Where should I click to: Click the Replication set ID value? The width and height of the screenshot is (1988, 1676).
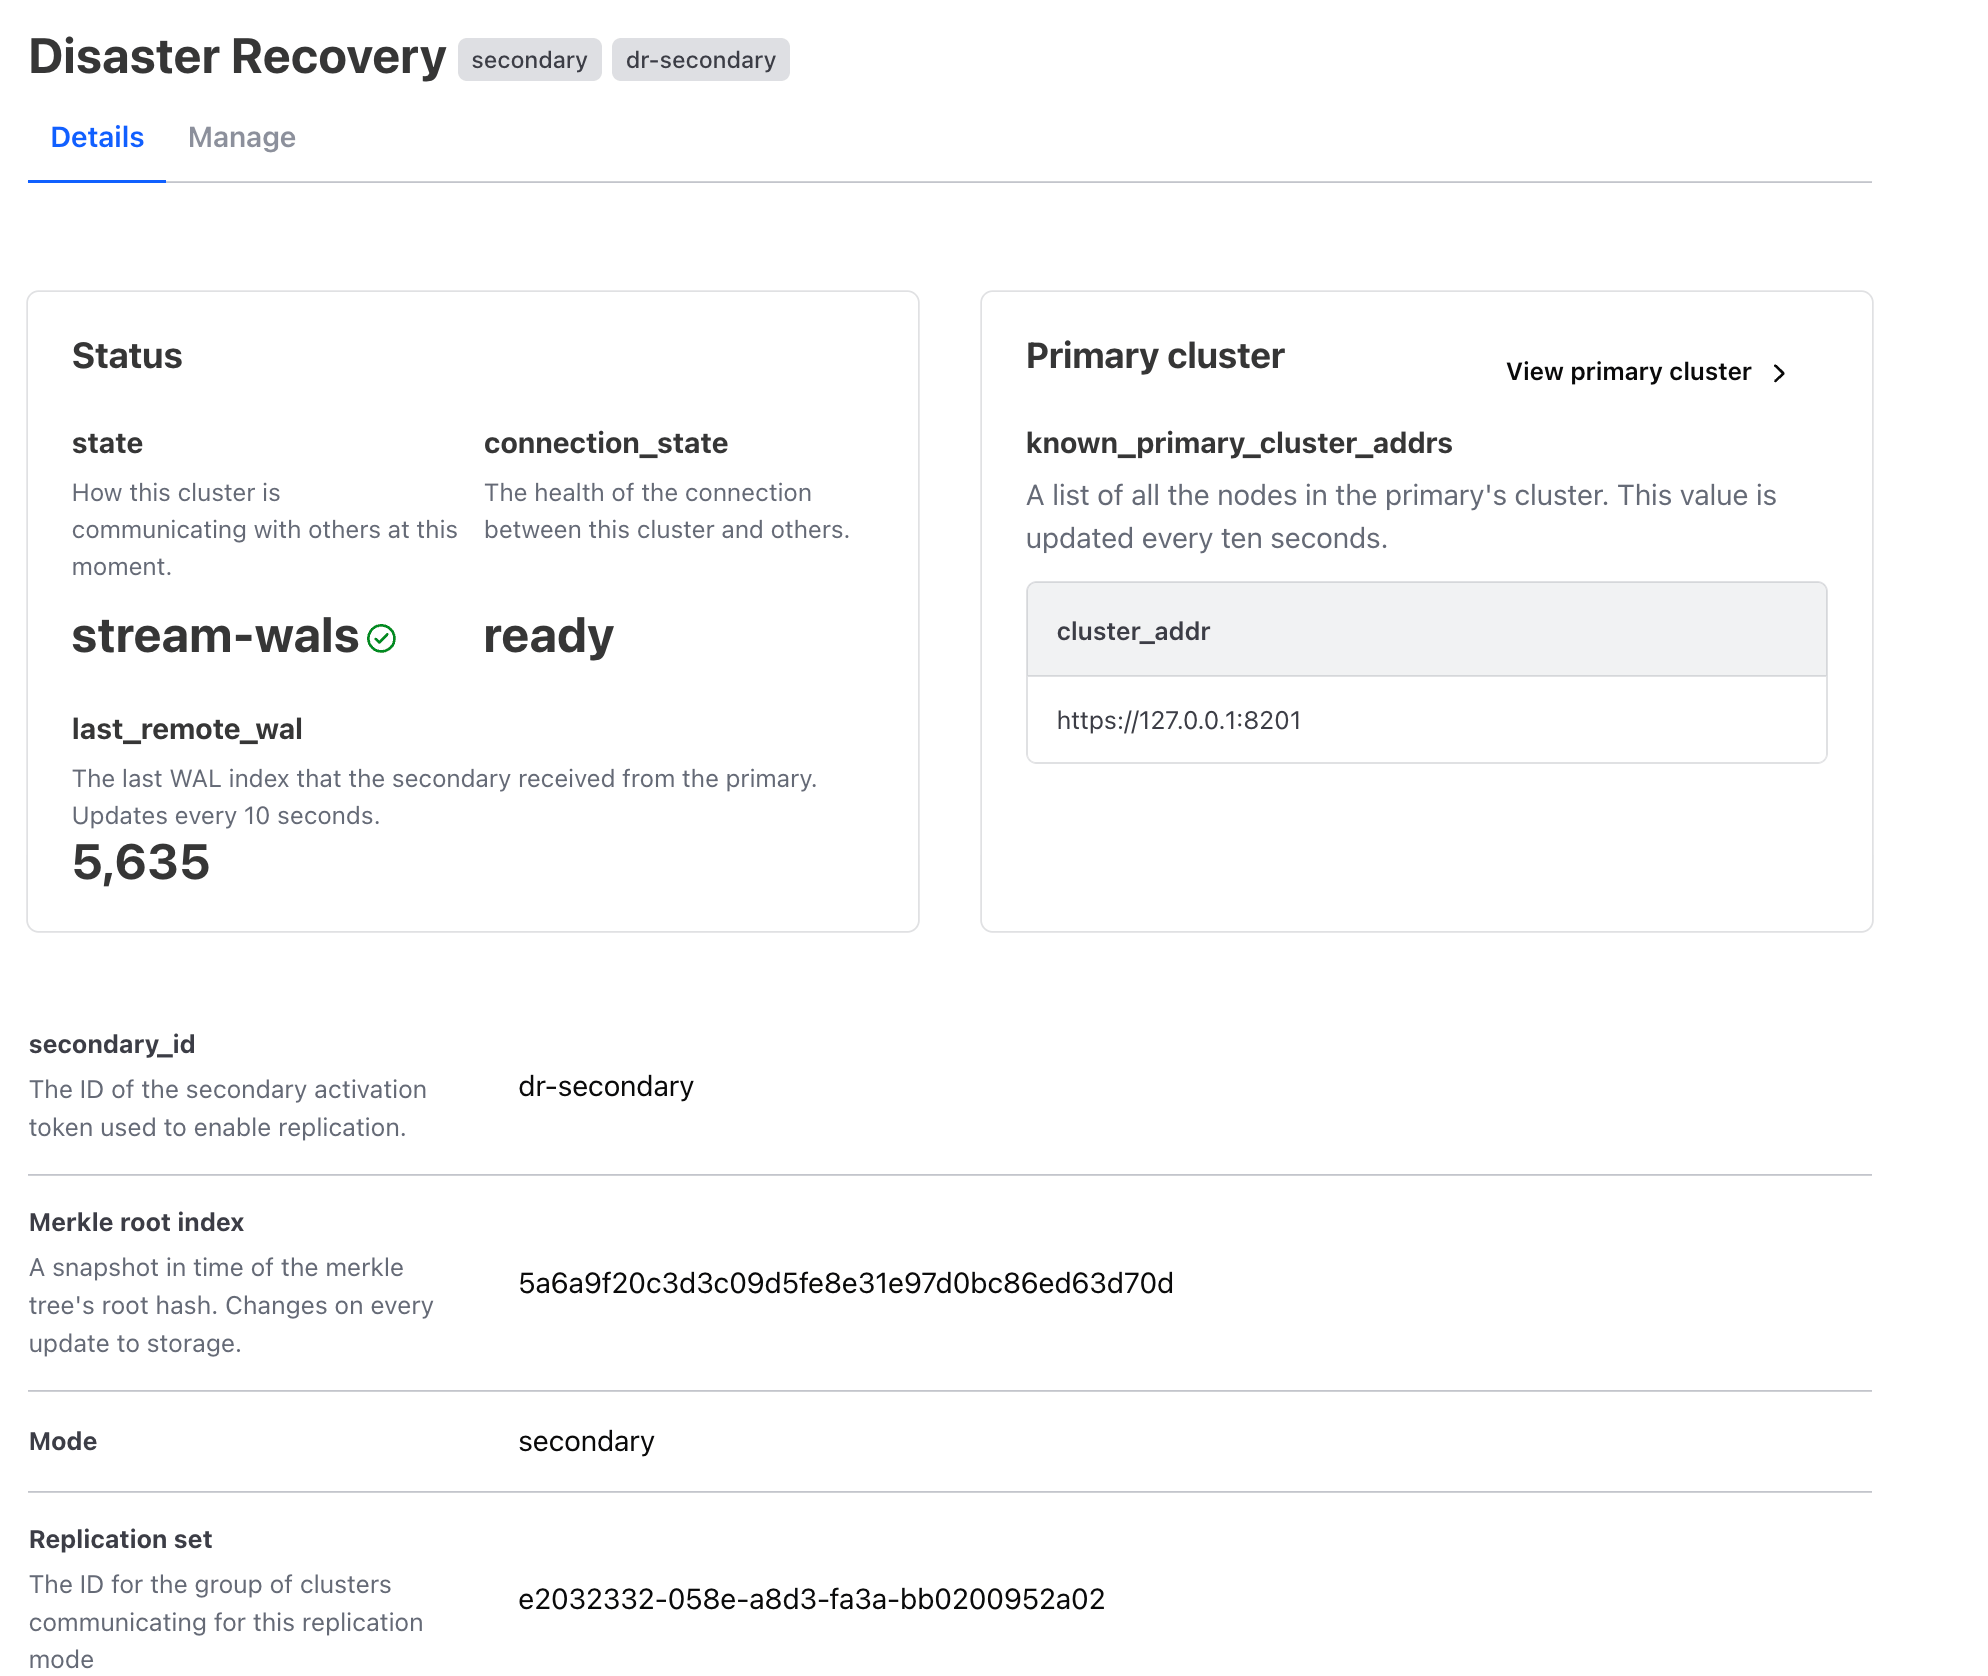[x=811, y=1599]
